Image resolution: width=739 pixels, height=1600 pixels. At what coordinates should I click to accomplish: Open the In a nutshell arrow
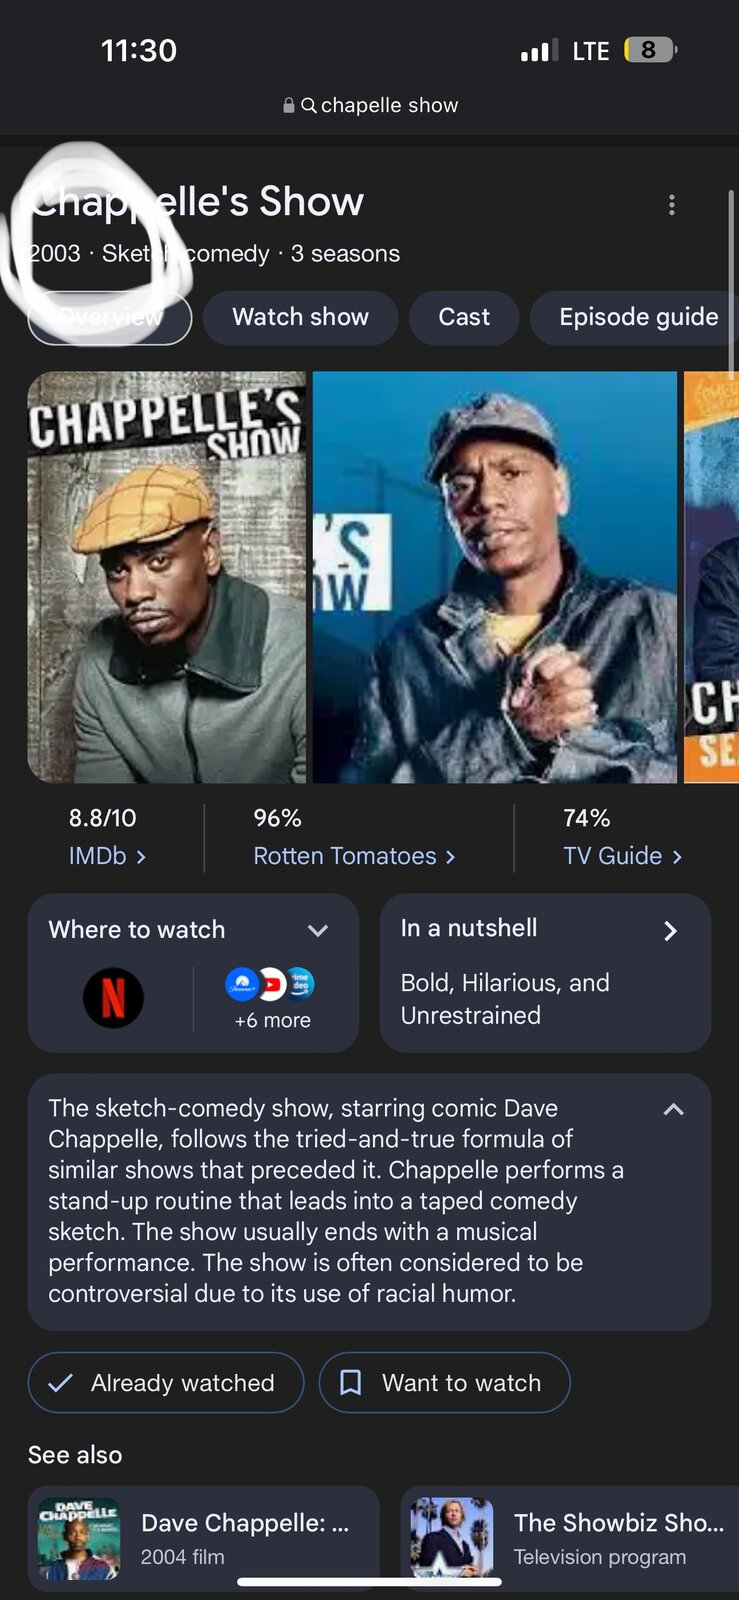(x=670, y=931)
